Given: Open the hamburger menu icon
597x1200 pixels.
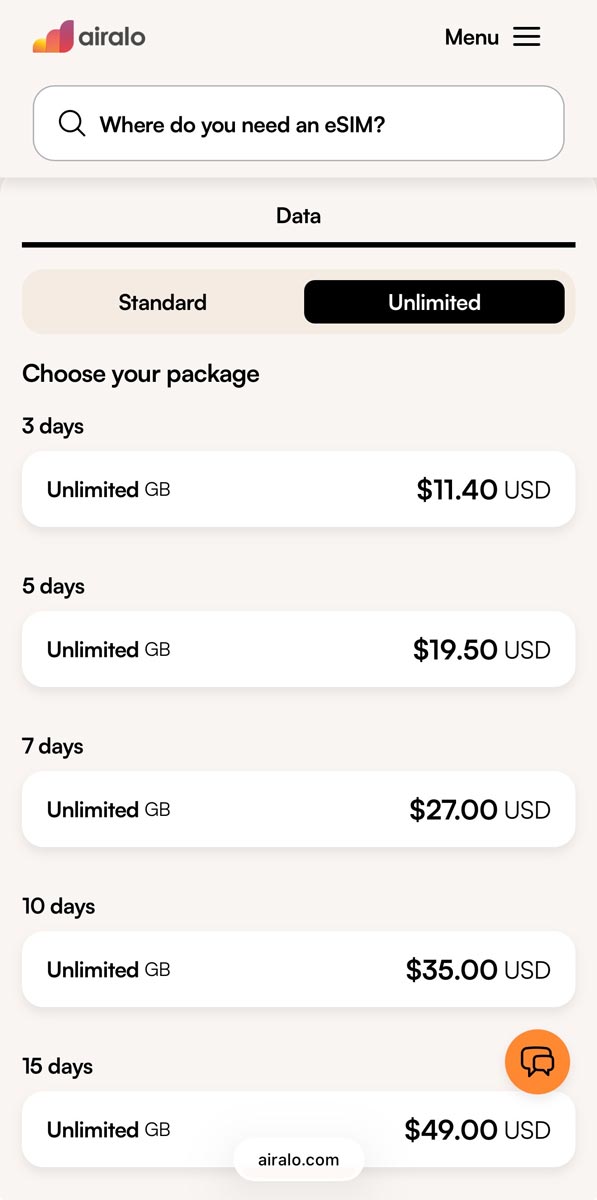Looking at the screenshot, I should [x=526, y=37].
